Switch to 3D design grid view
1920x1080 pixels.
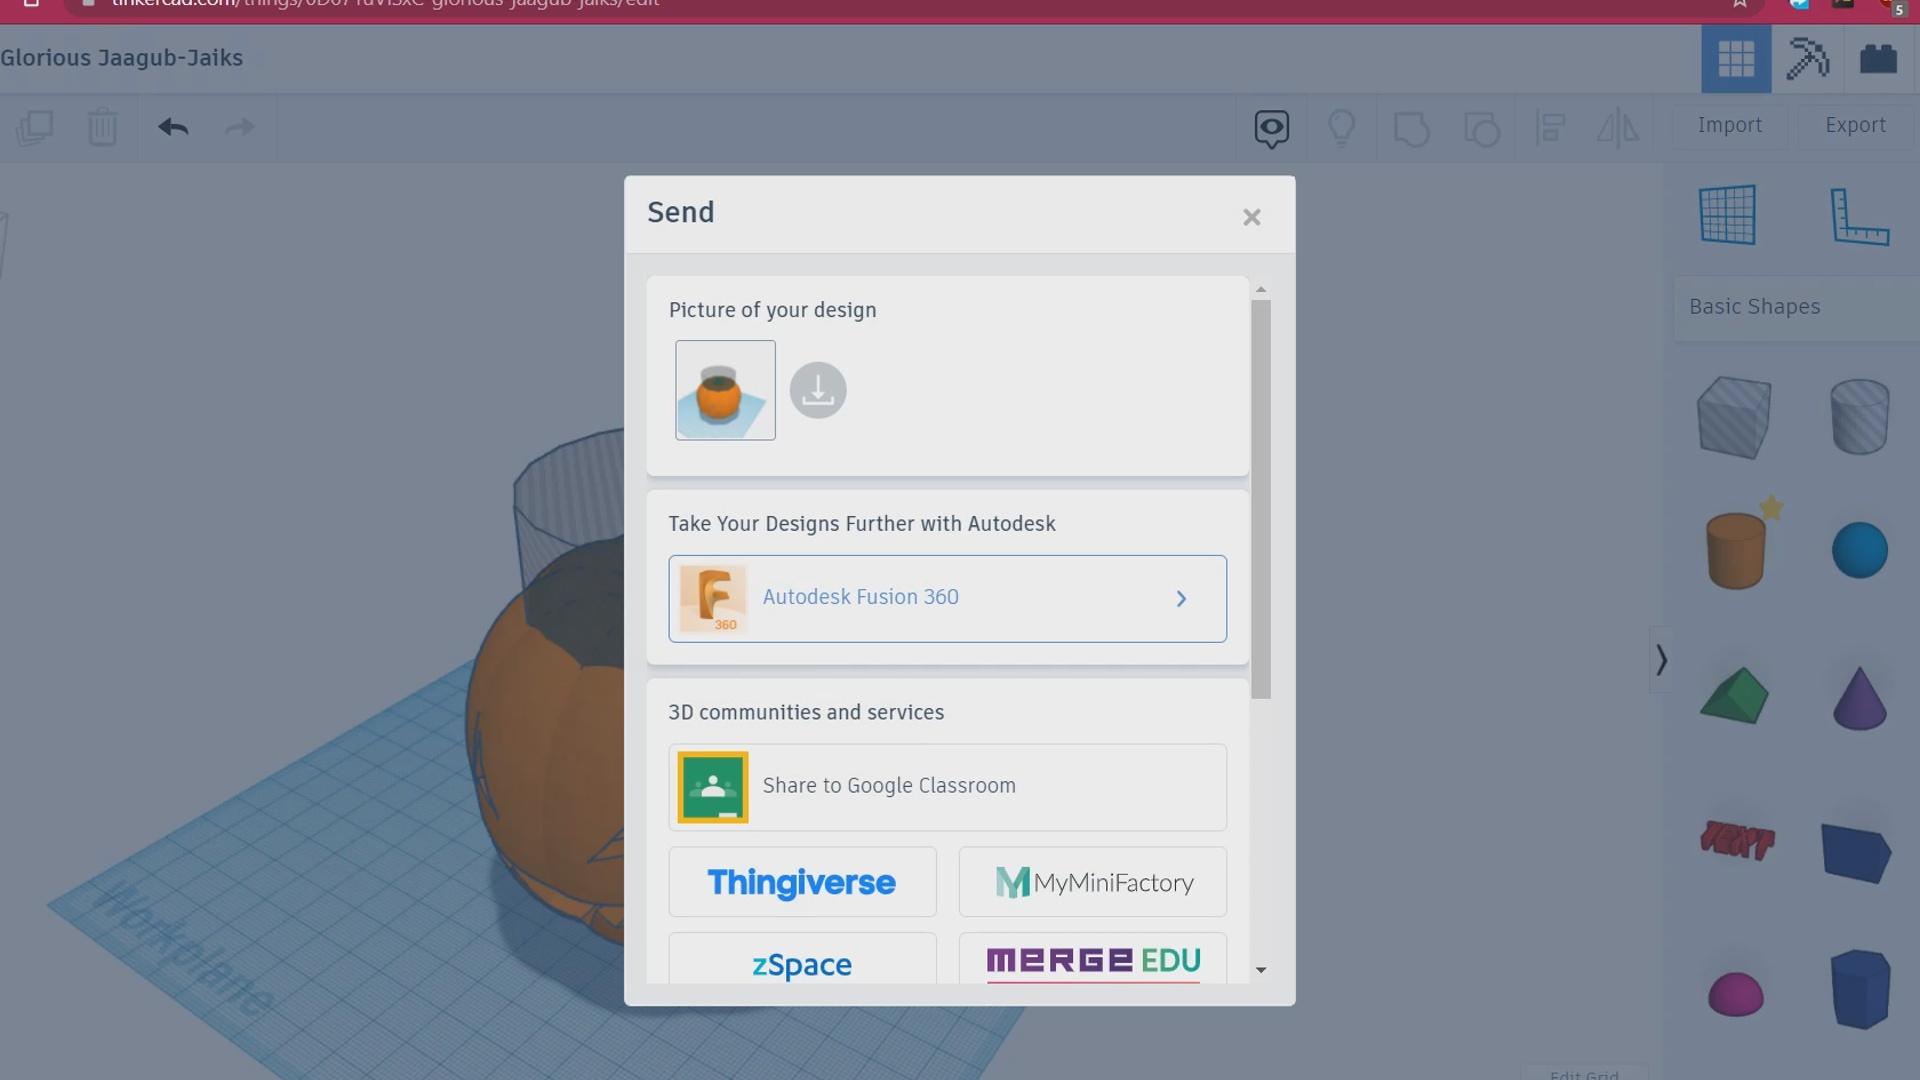(x=1735, y=59)
